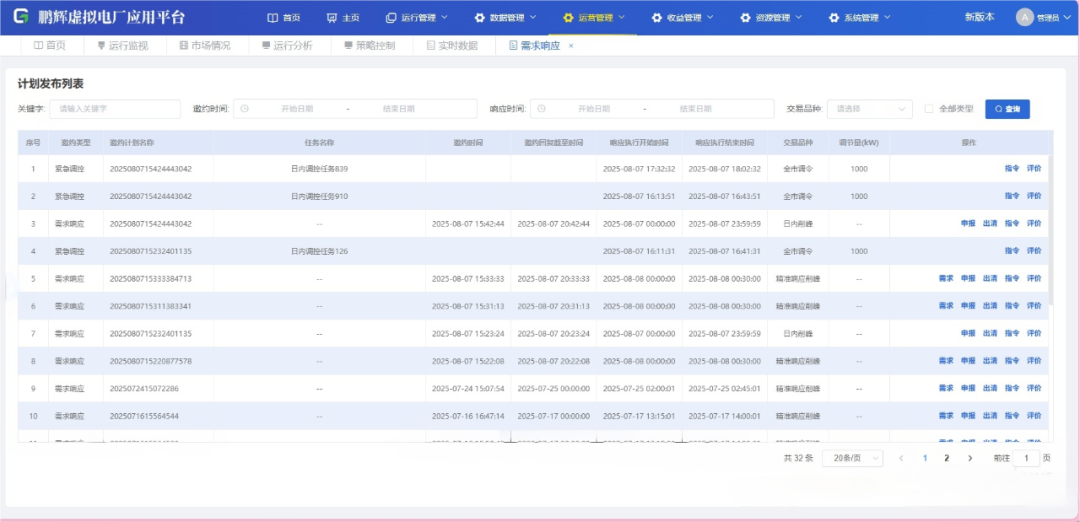Click the administrator avatar icon
1080x522 pixels.
[x=1024, y=17]
